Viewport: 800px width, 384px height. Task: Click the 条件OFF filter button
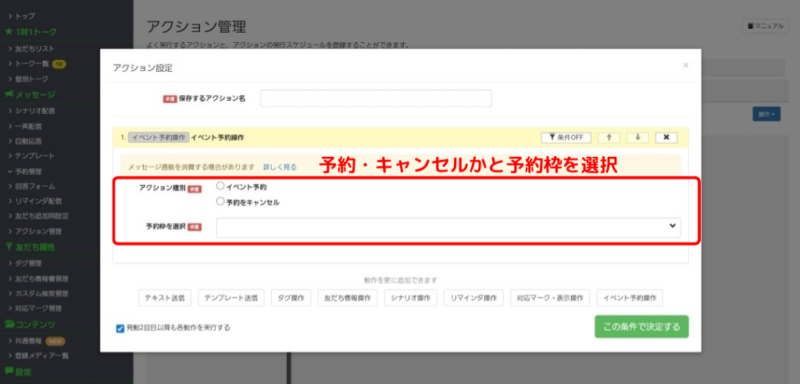click(x=566, y=138)
